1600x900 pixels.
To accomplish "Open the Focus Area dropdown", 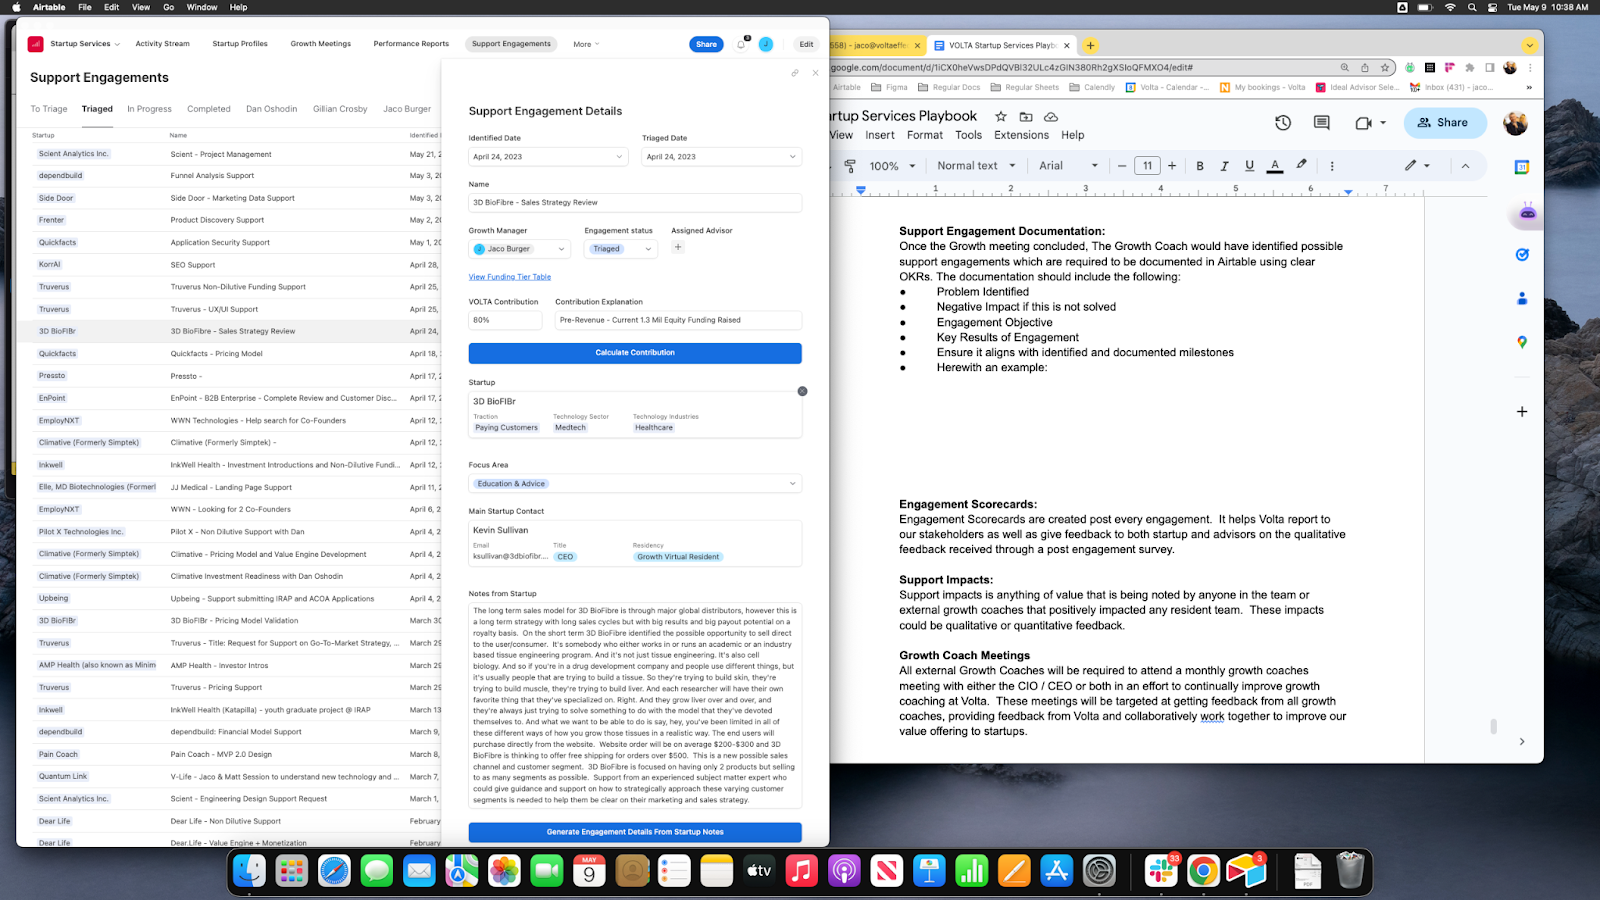I will pos(635,484).
